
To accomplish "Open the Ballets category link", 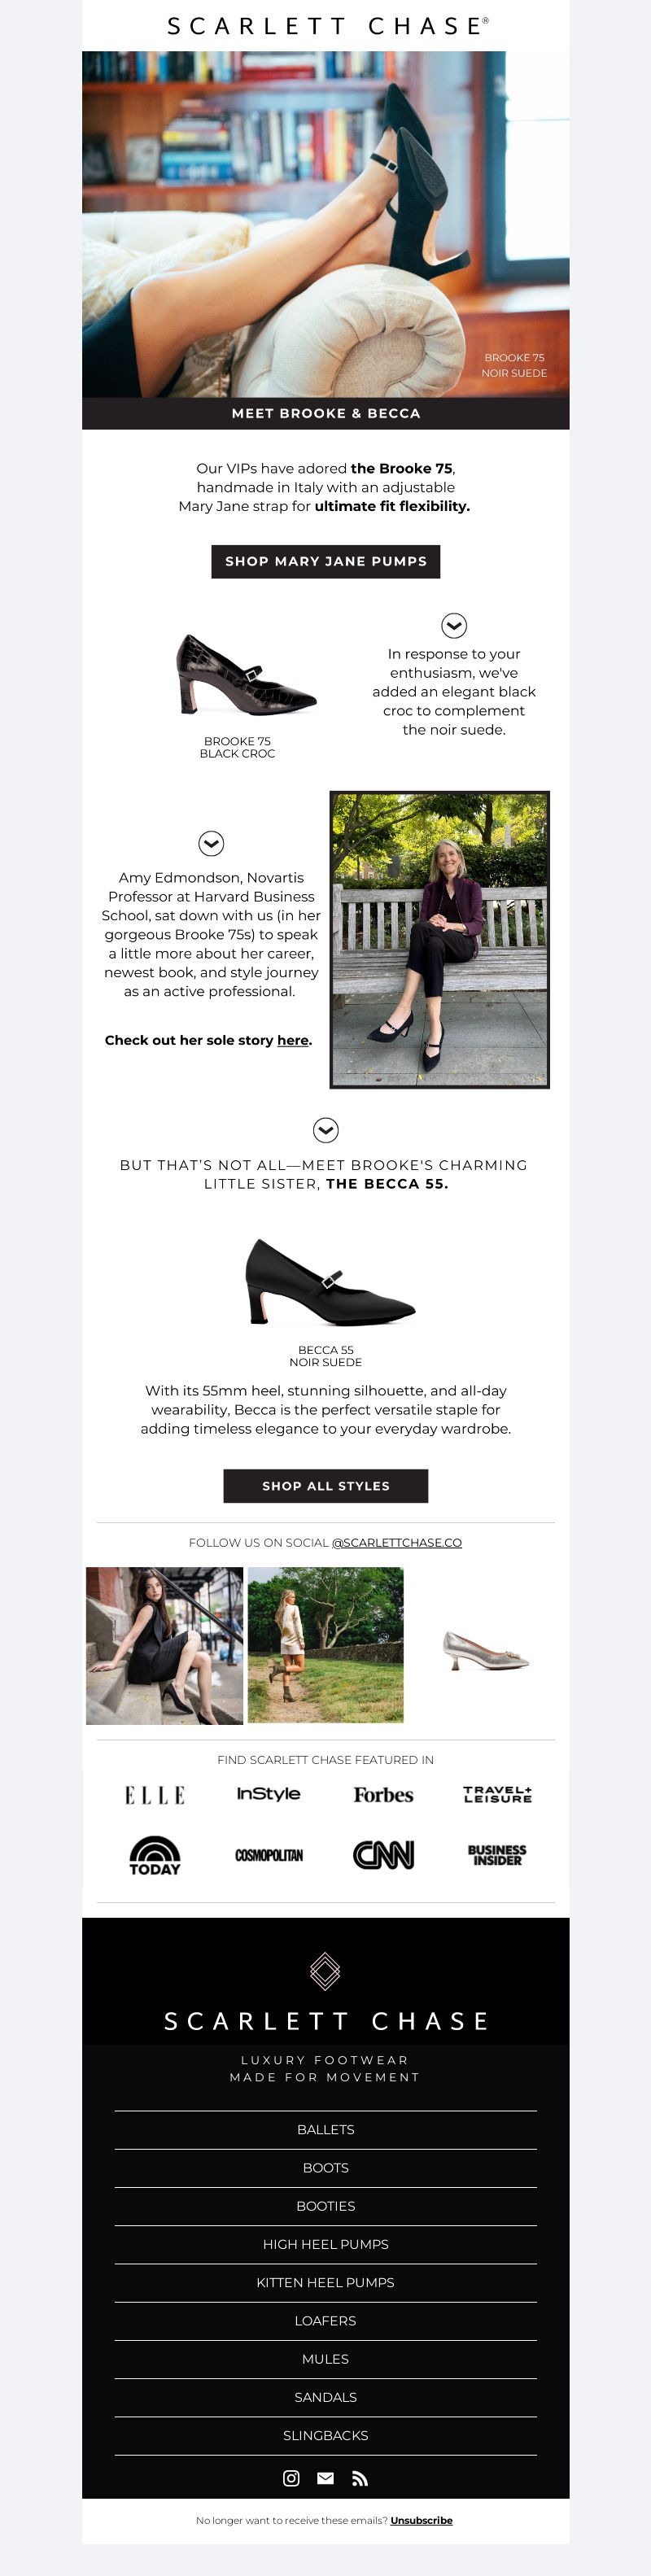I will 326,2130.
